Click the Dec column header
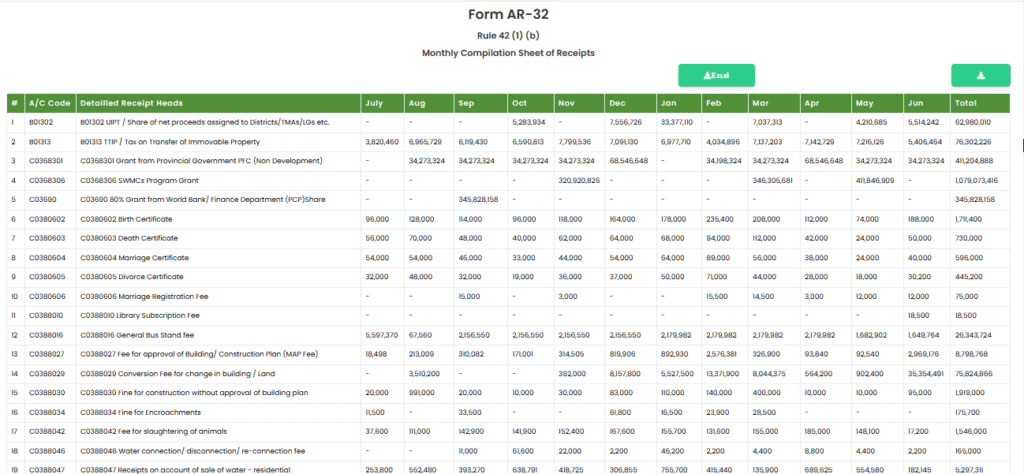The height and width of the screenshot is (474, 1024). pos(617,103)
